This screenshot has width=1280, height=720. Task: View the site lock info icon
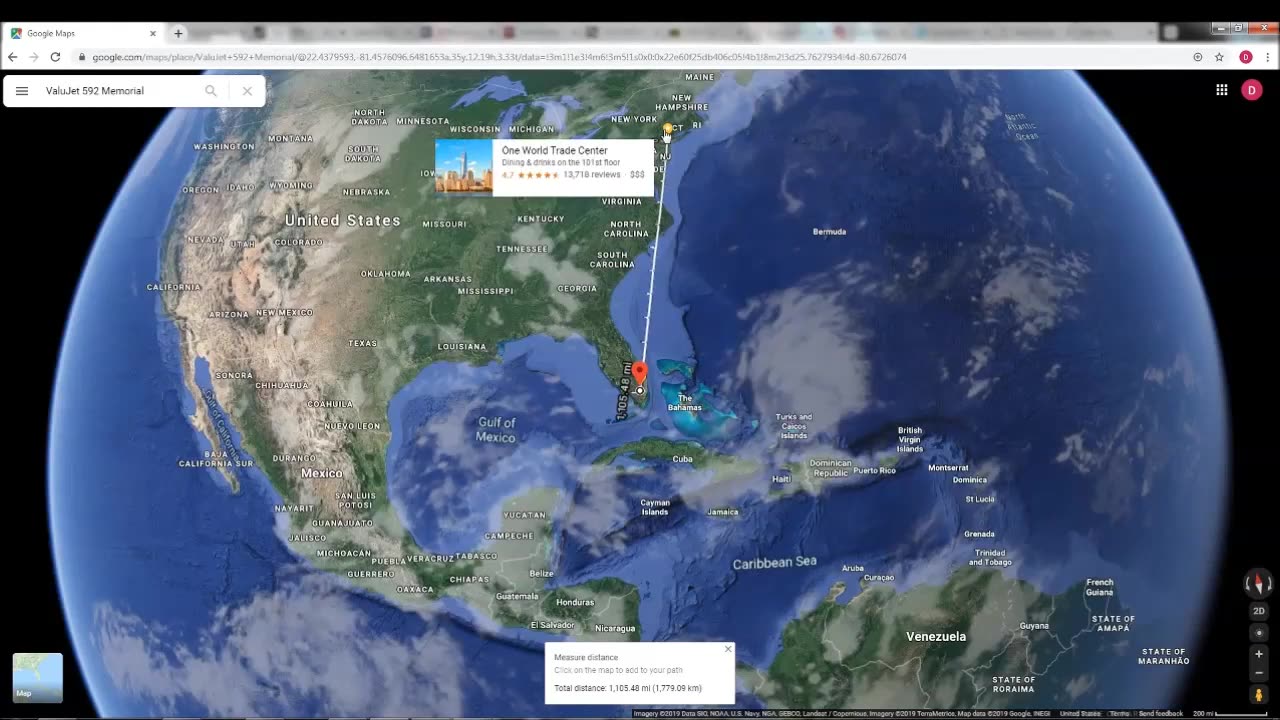[x=82, y=57]
